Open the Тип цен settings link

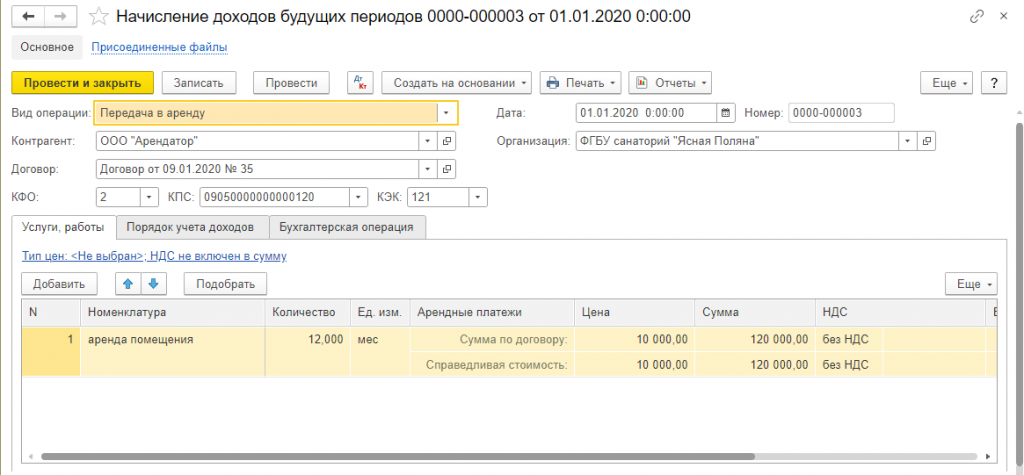(x=154, y=256)
